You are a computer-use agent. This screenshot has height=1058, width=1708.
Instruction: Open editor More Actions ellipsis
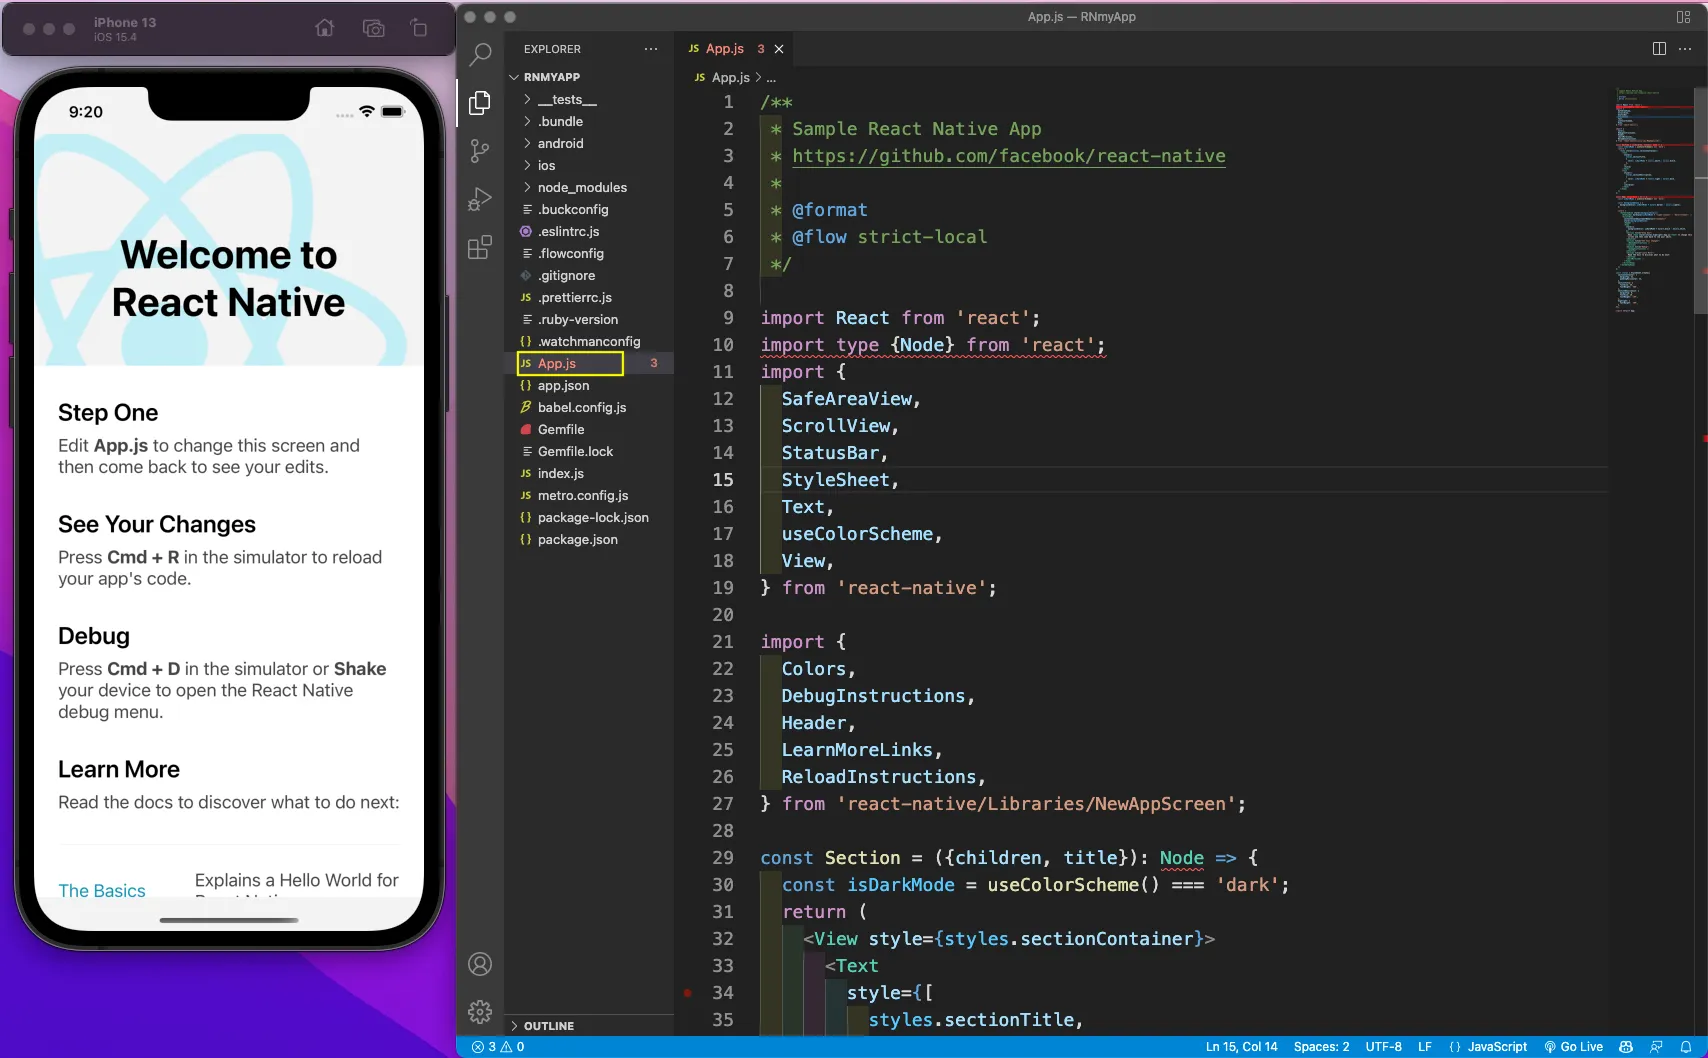point(1685,48)
